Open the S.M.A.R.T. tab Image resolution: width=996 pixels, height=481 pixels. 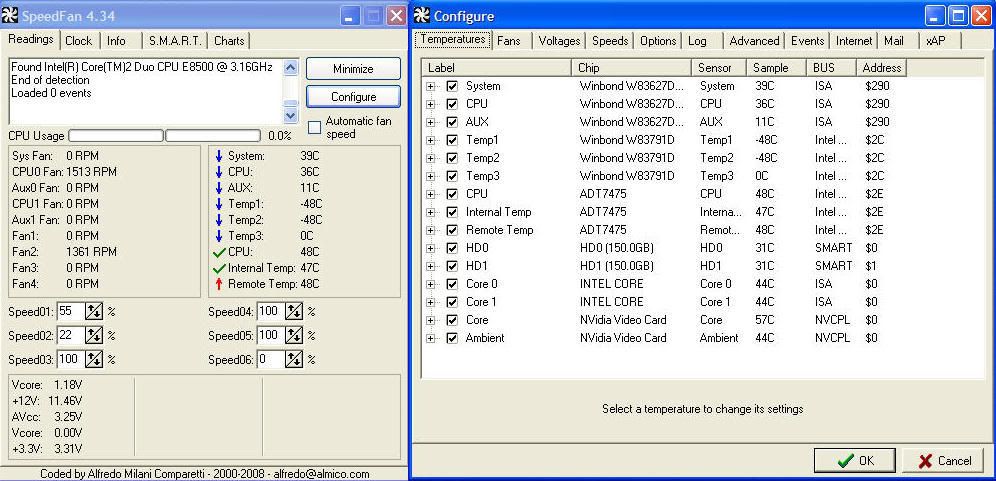pyautogui.click(x=175, y=41)
